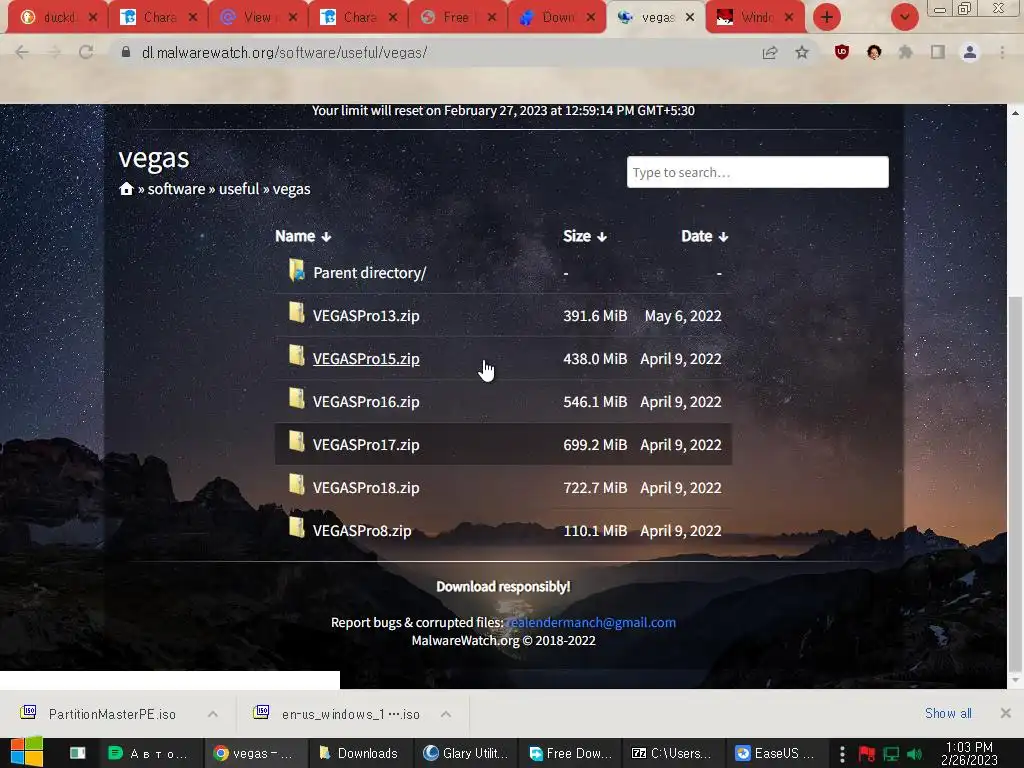Focus the Type to search field

758,172
